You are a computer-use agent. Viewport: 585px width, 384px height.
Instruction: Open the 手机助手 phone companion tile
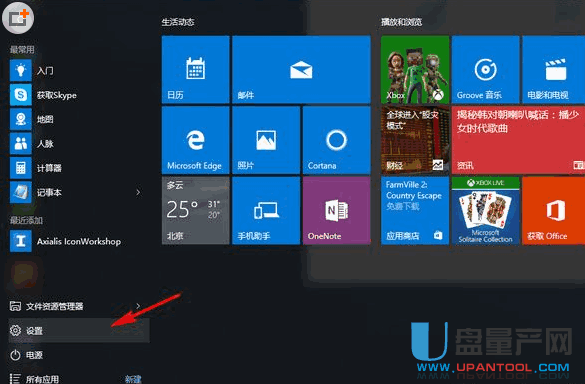pyautogui.click(x=266, y=210)
